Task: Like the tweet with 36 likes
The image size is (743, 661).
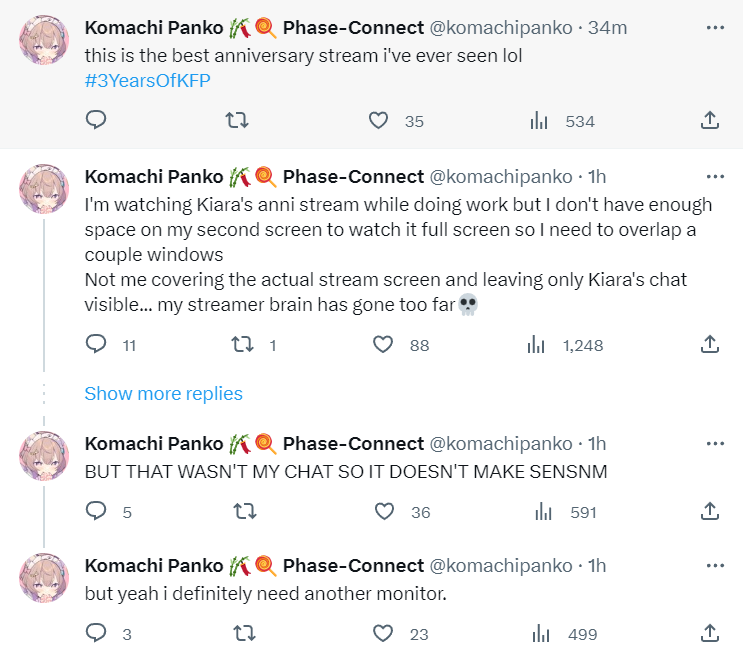Action: coord(384,512)
